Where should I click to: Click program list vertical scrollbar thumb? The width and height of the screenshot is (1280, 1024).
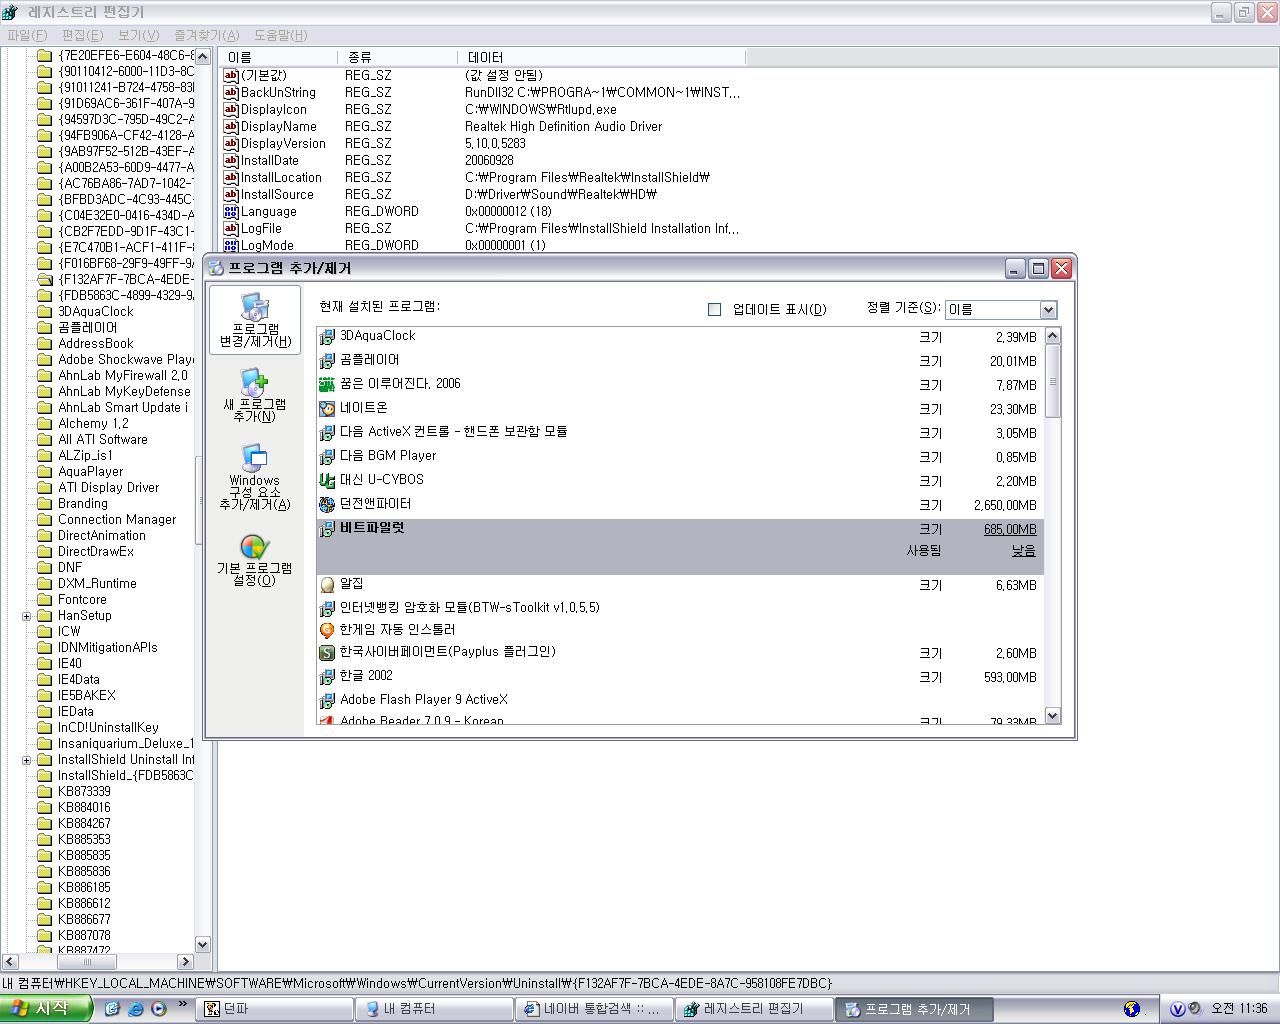click(1052, 381)
